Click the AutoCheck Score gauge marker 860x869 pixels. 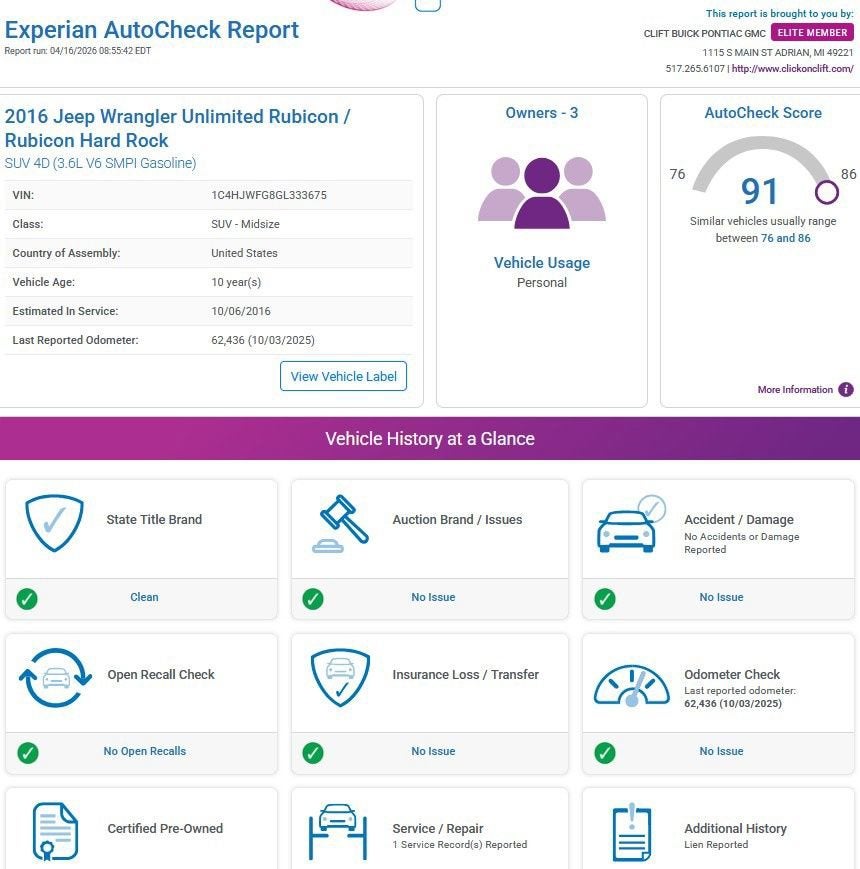point(827,191)
